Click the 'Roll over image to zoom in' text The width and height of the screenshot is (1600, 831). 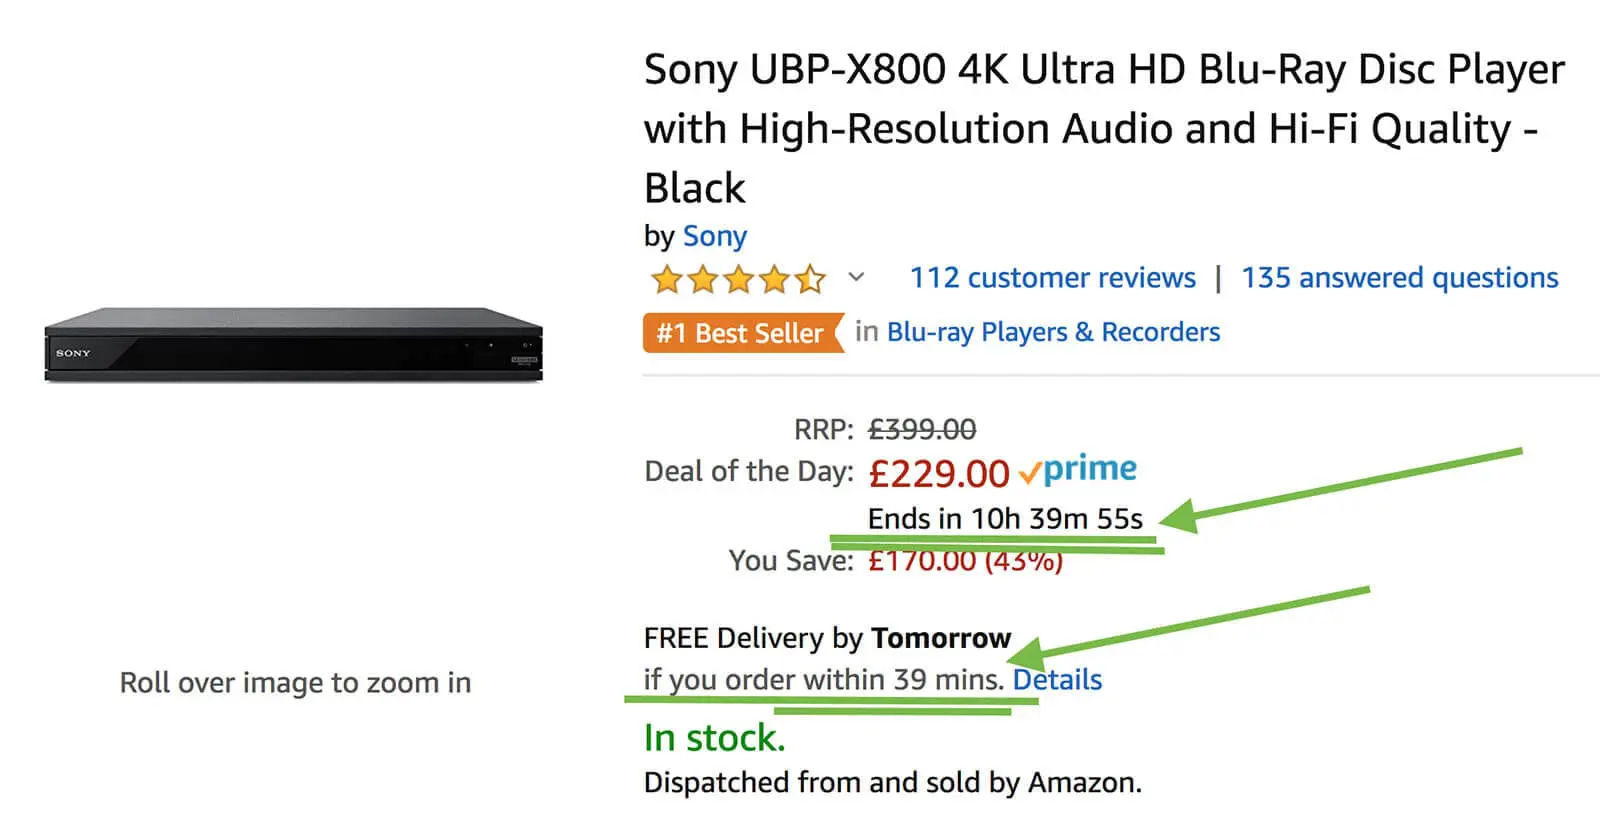coord(295,683)
